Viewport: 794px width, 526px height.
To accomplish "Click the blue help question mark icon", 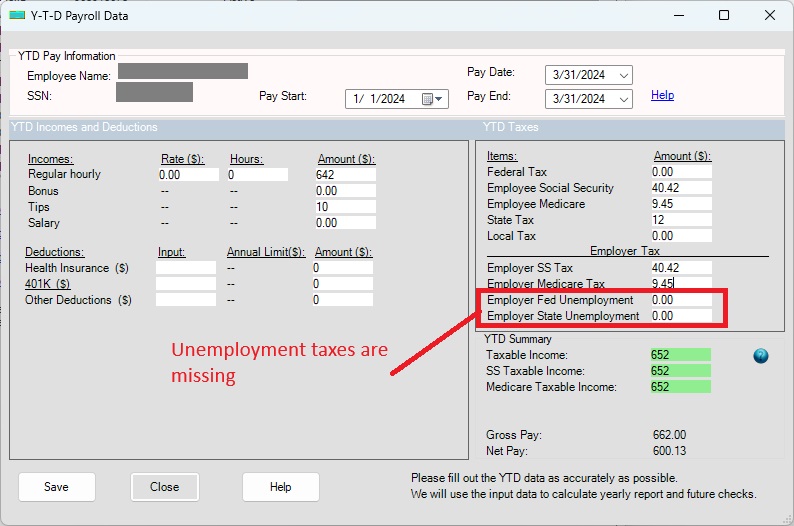I will 761,356.
